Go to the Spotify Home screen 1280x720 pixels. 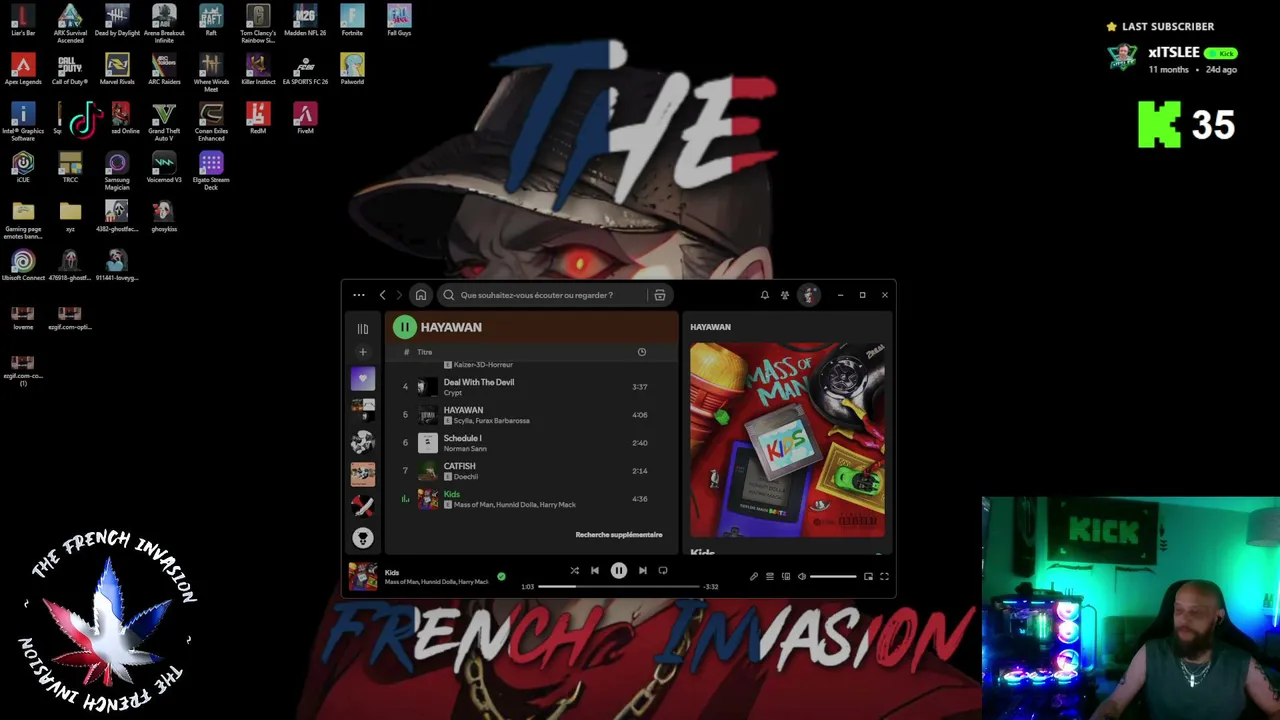(421, 295)
